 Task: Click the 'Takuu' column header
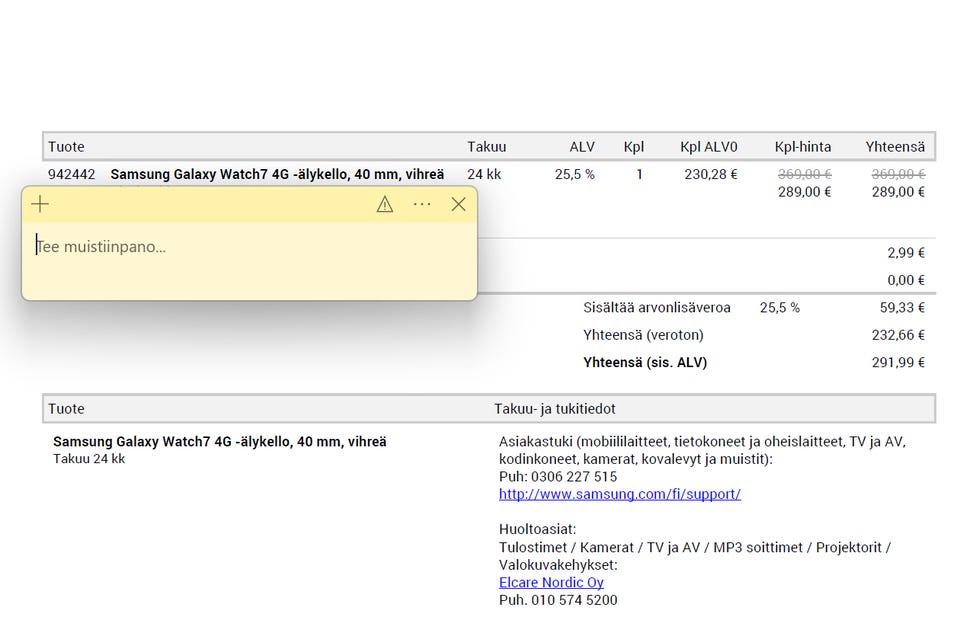(487, 147)
